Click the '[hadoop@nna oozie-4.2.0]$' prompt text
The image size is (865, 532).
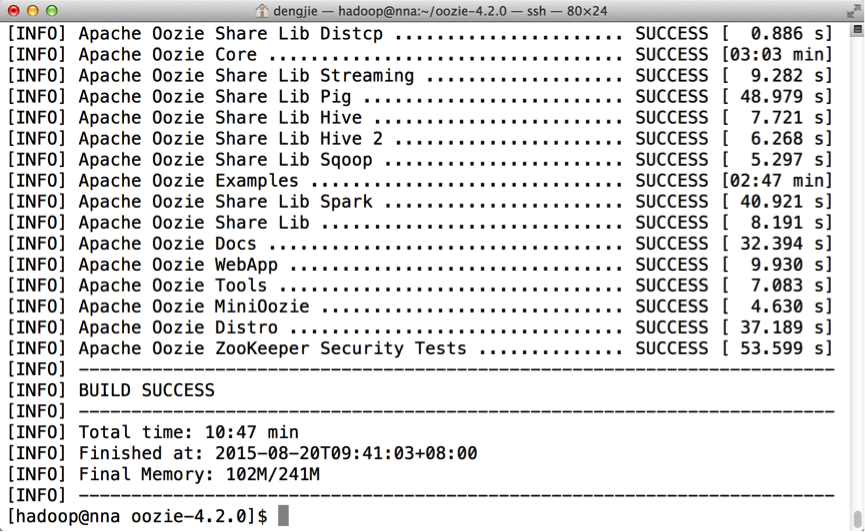[137, 516]
